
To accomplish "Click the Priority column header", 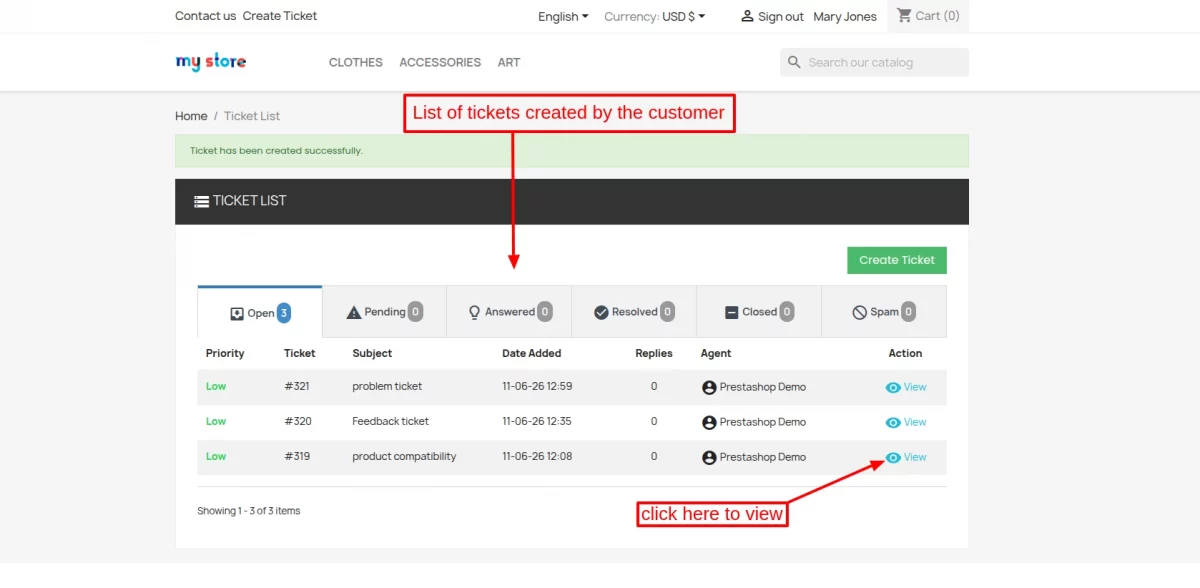I will pyautogui.click(x=225, y=353).
